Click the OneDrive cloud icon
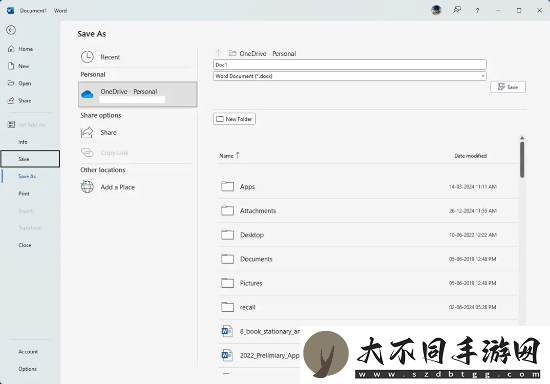The image size is (550, 384). click(87, 94)
